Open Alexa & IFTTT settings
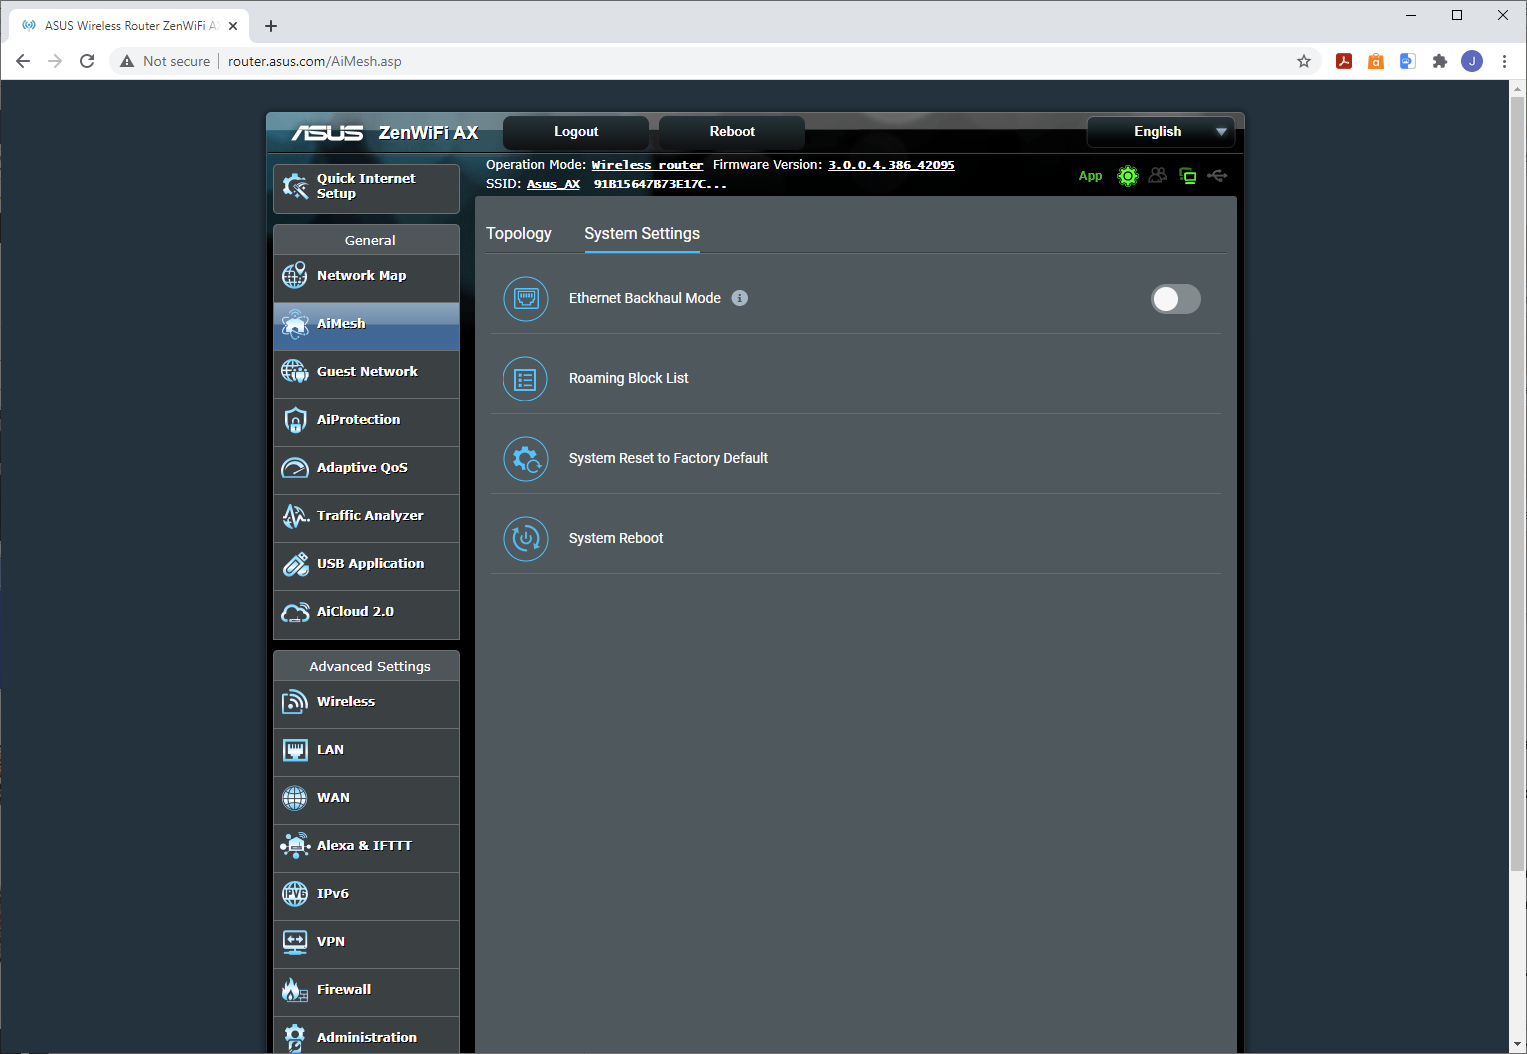The width and height of the screenshot is (1527, 1054). click(x=366, y=846)
